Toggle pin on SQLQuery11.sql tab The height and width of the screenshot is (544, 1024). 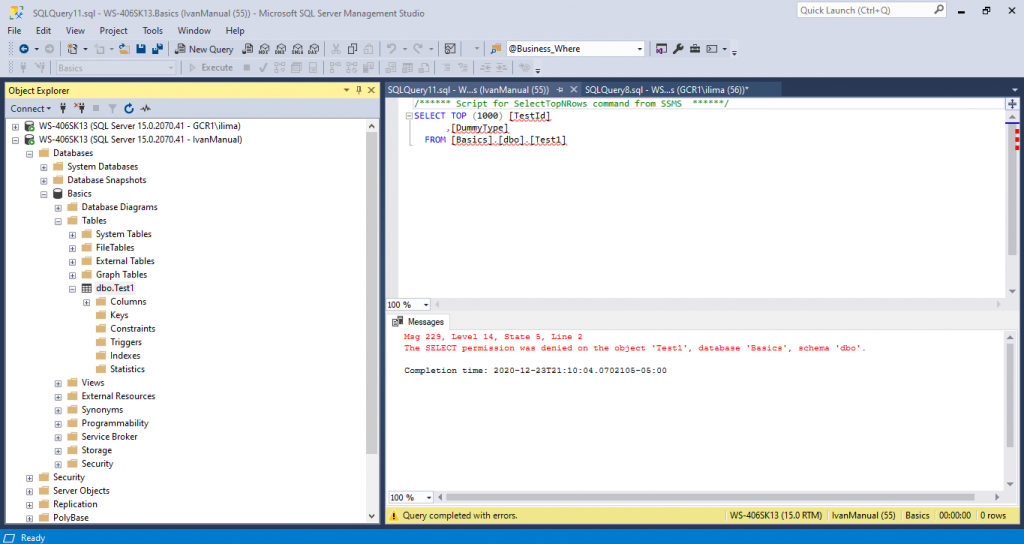pos(560,89)
